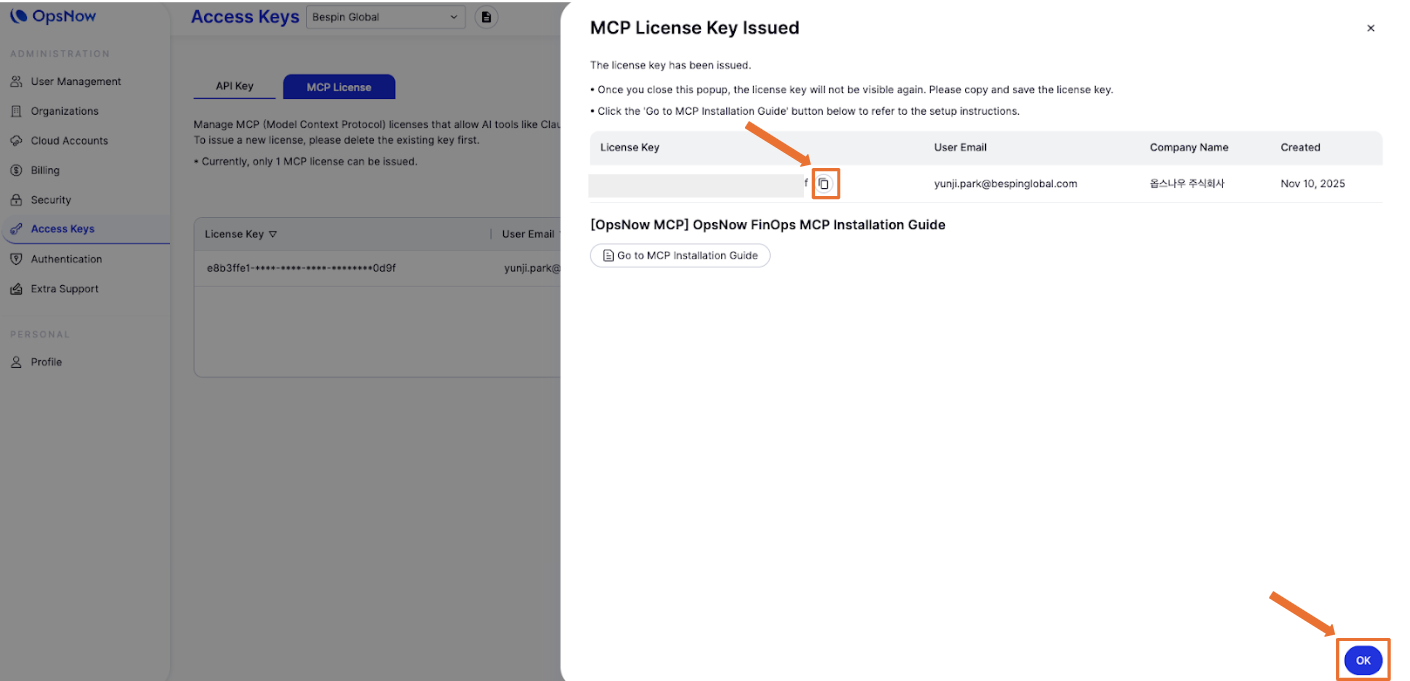This screenshot has height=681, width=1410.
Task: Click the Organizations sidebar icon
Action: [x=16, y=111]
